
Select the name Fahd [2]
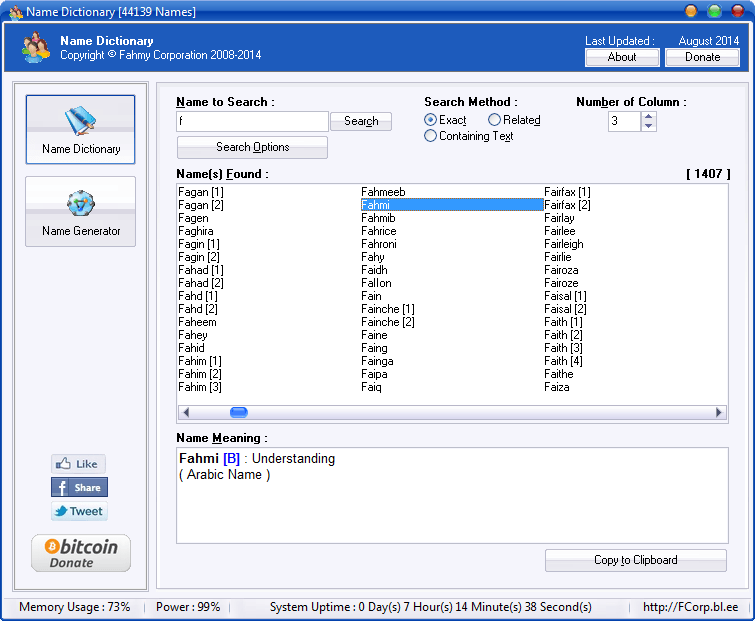tap(198, 309)
